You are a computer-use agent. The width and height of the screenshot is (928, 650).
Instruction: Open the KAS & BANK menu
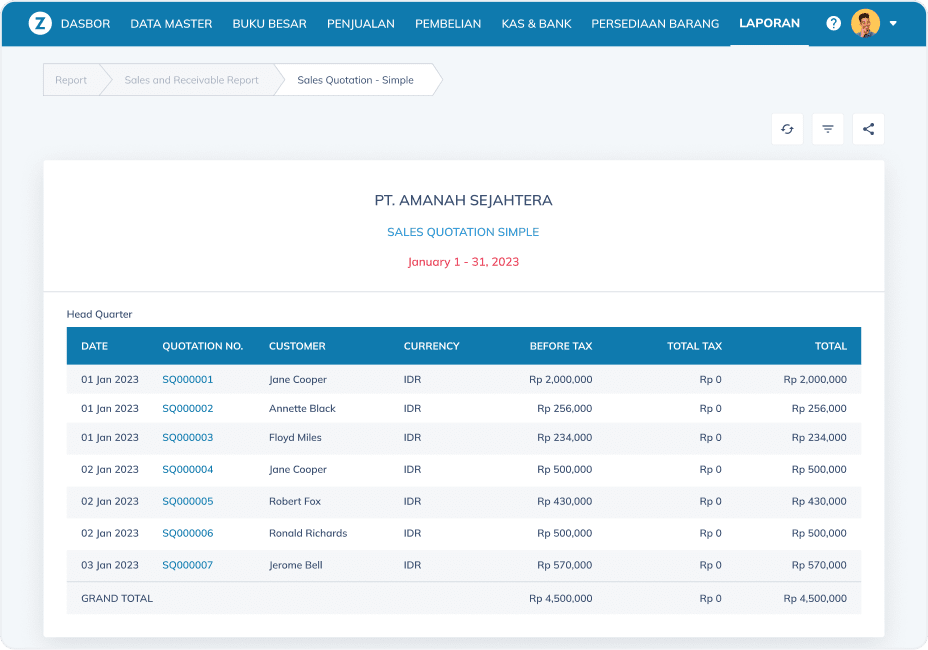tap(536, 23)
